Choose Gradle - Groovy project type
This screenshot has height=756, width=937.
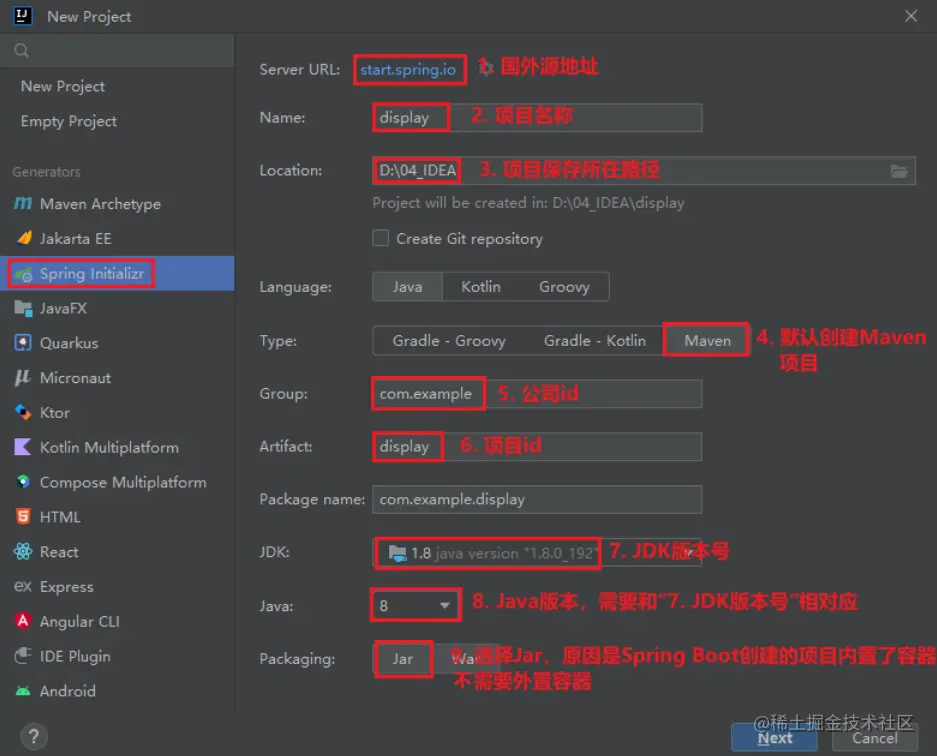[x=449, y=341]
